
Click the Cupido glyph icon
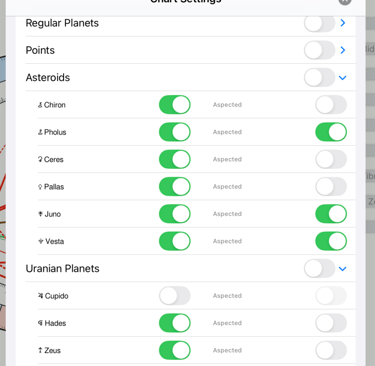click(x=41, y=296)
